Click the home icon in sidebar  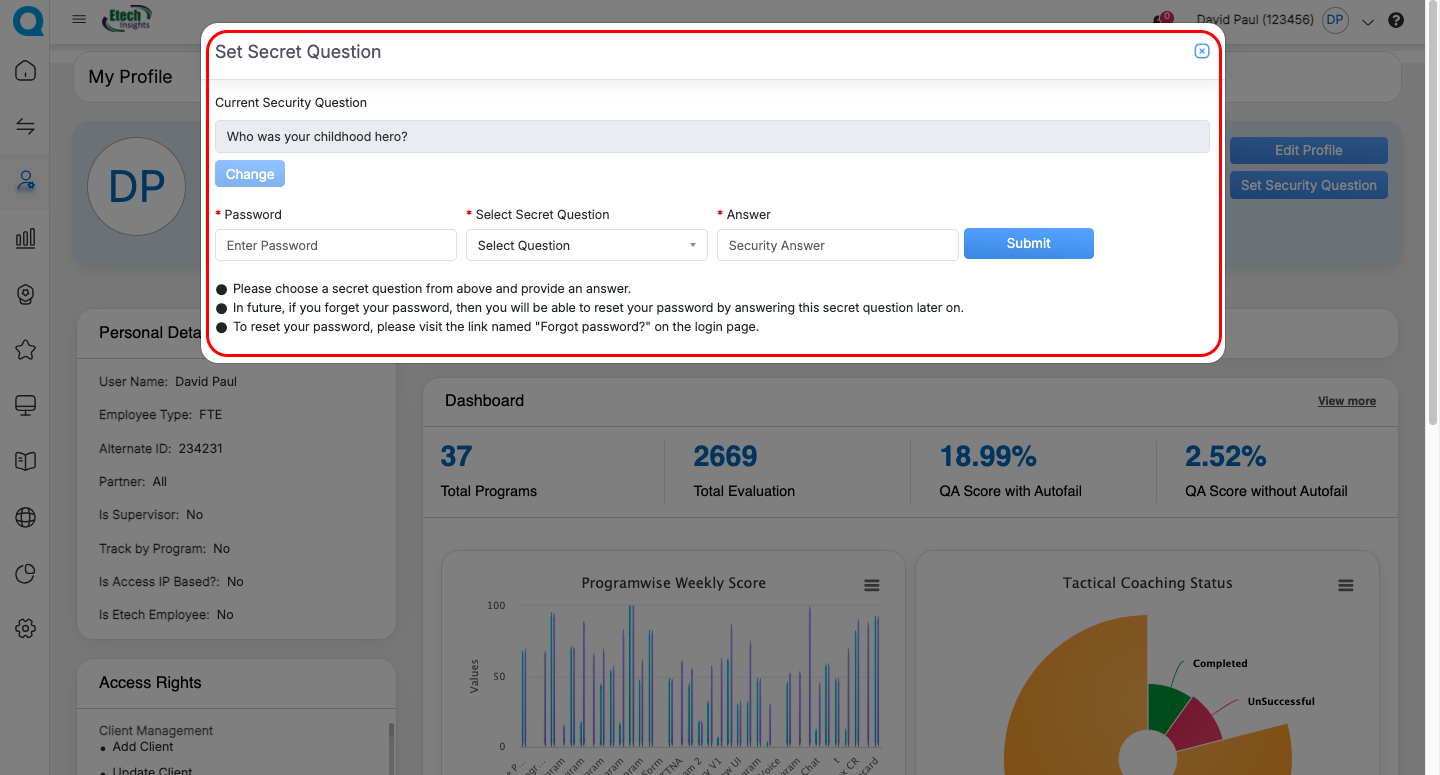tap(25, 71)
